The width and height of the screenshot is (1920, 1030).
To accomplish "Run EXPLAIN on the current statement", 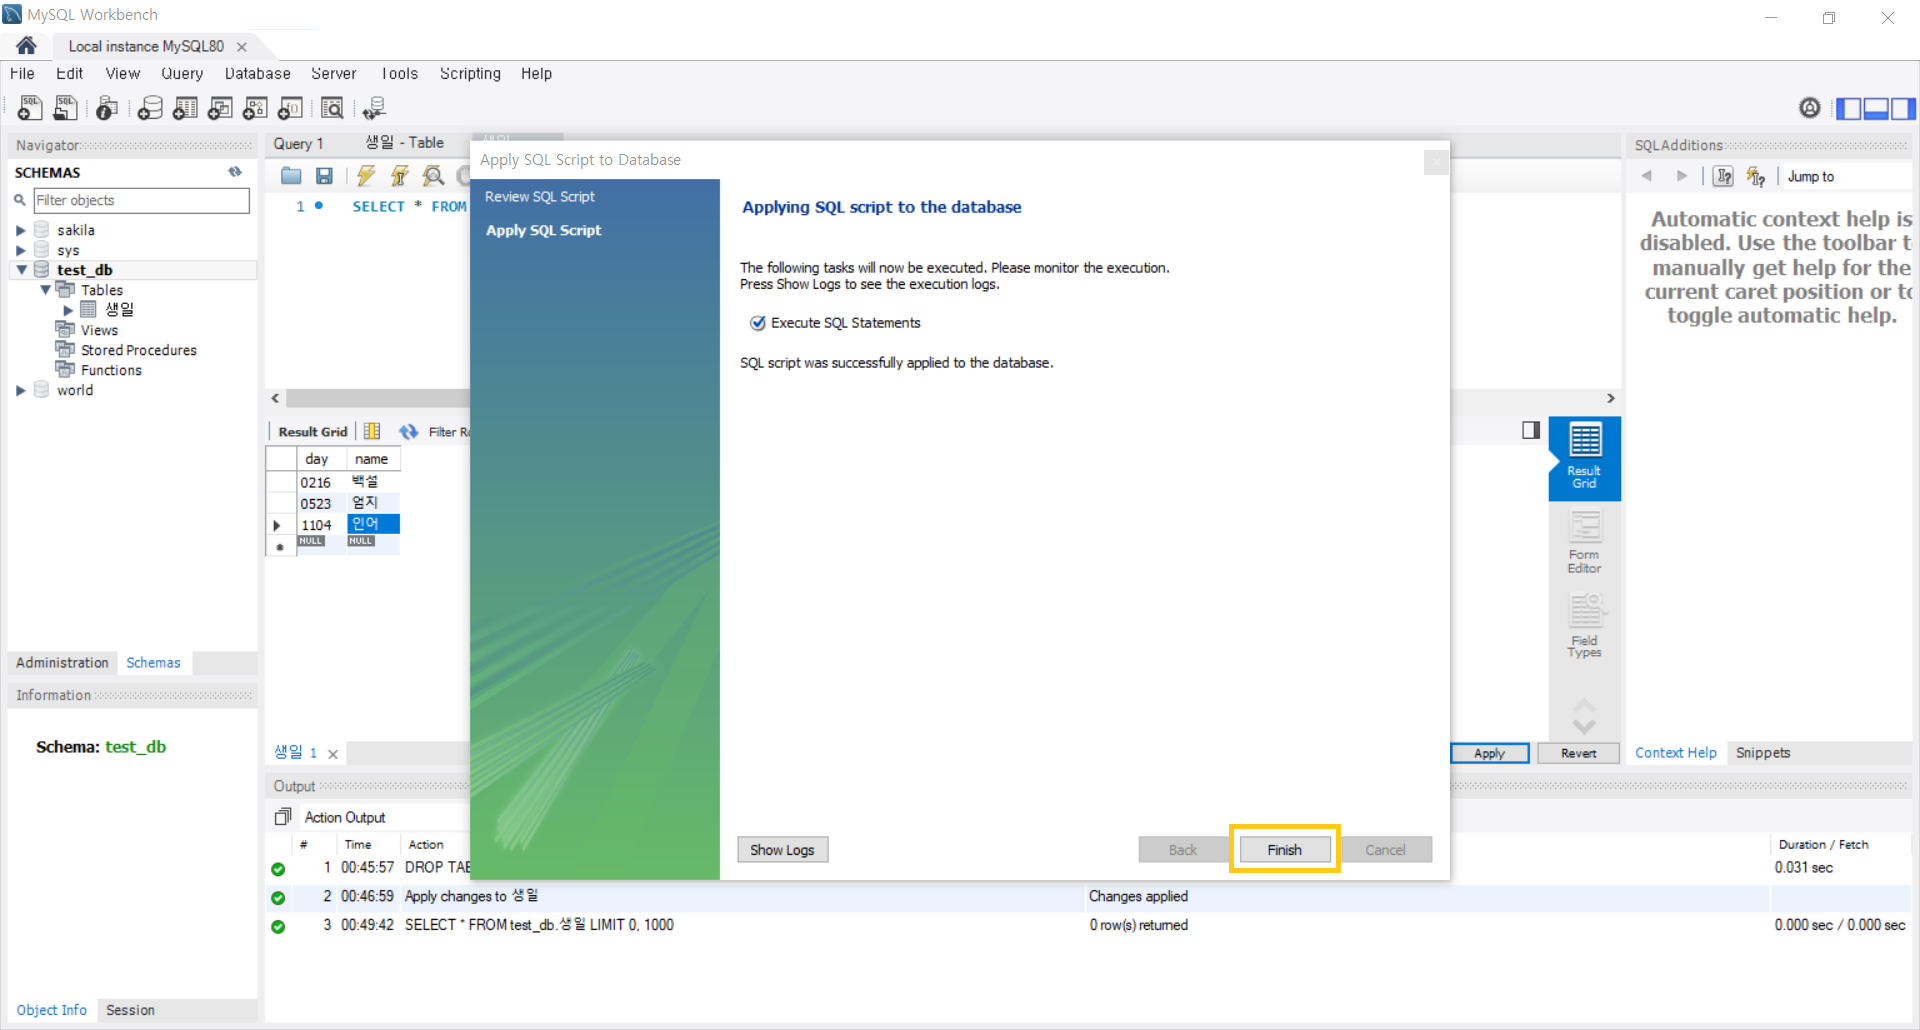I will coord(433,176).
